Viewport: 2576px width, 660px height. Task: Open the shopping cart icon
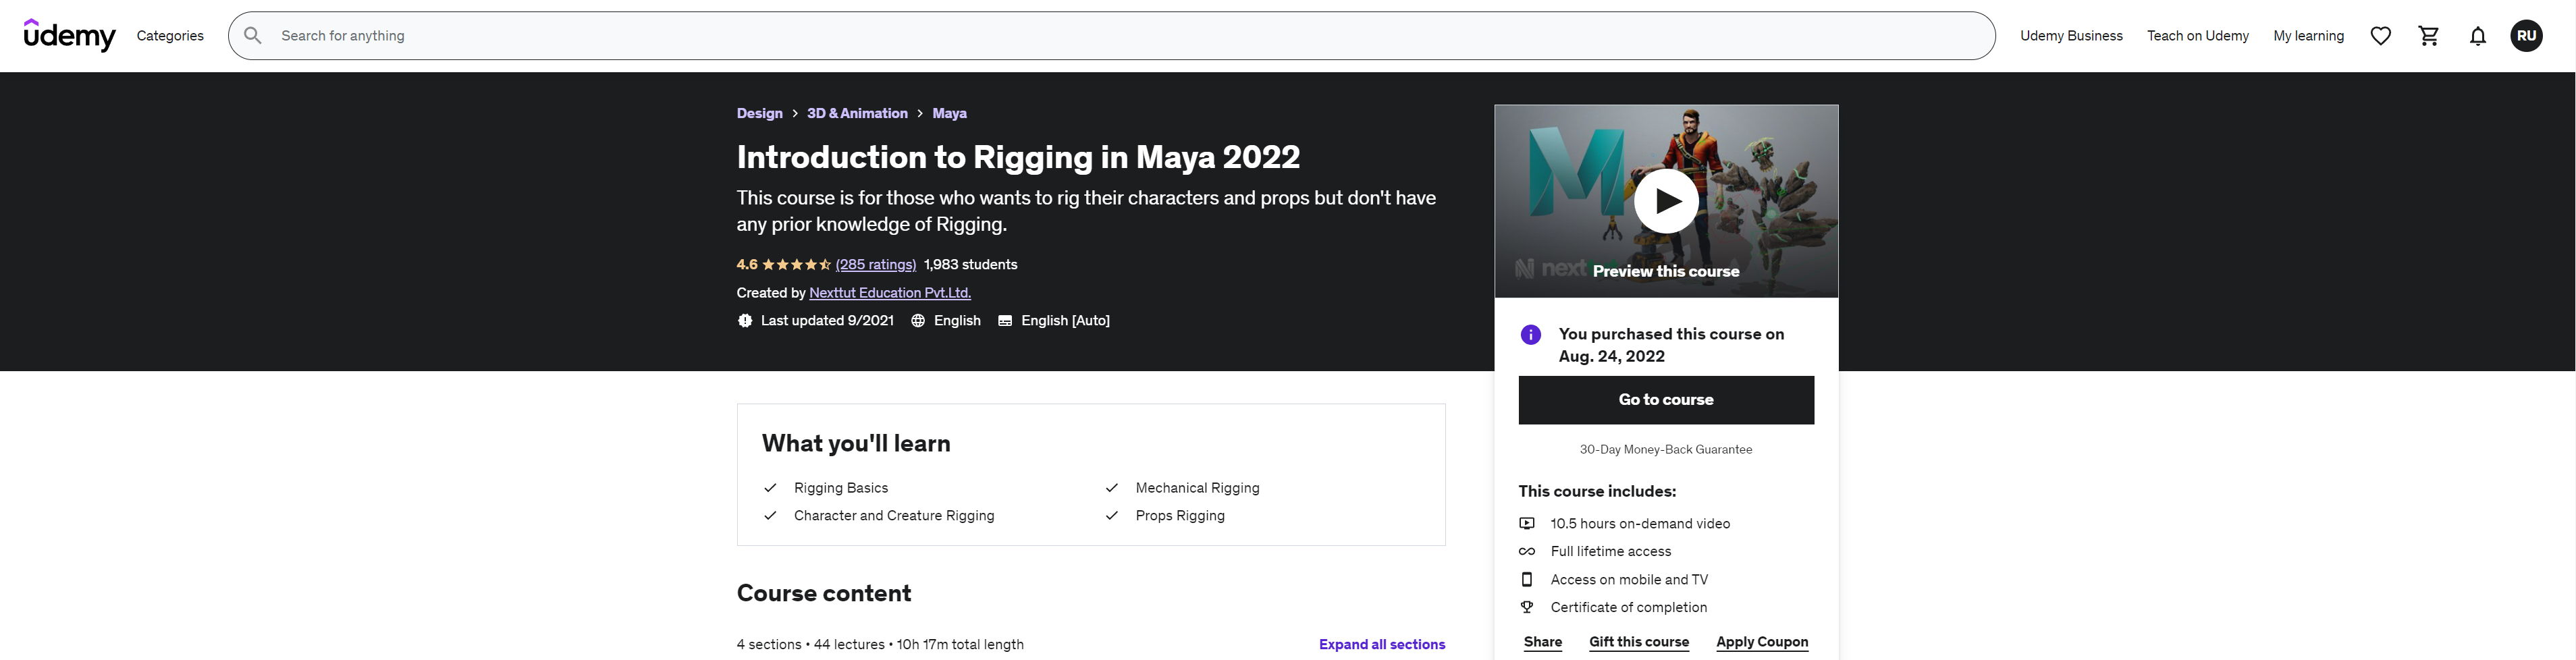(2428, 36)
